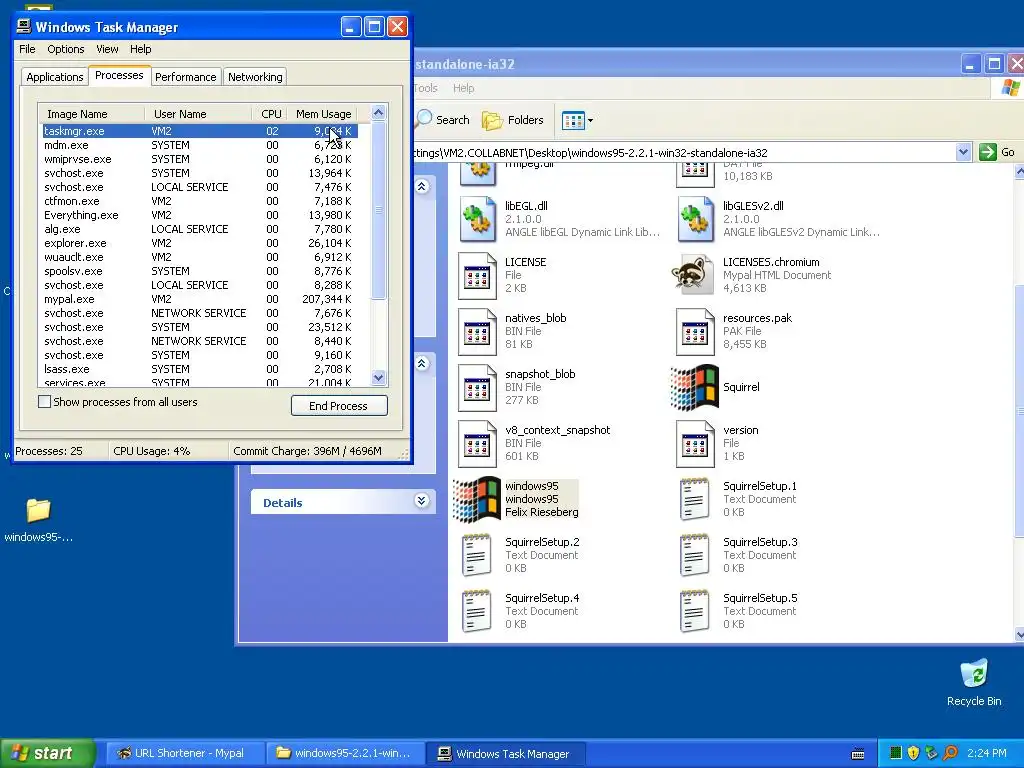Click the Go button icon in address bar
This screenshot has width=1024, height=768.
(x=987, y=152)
